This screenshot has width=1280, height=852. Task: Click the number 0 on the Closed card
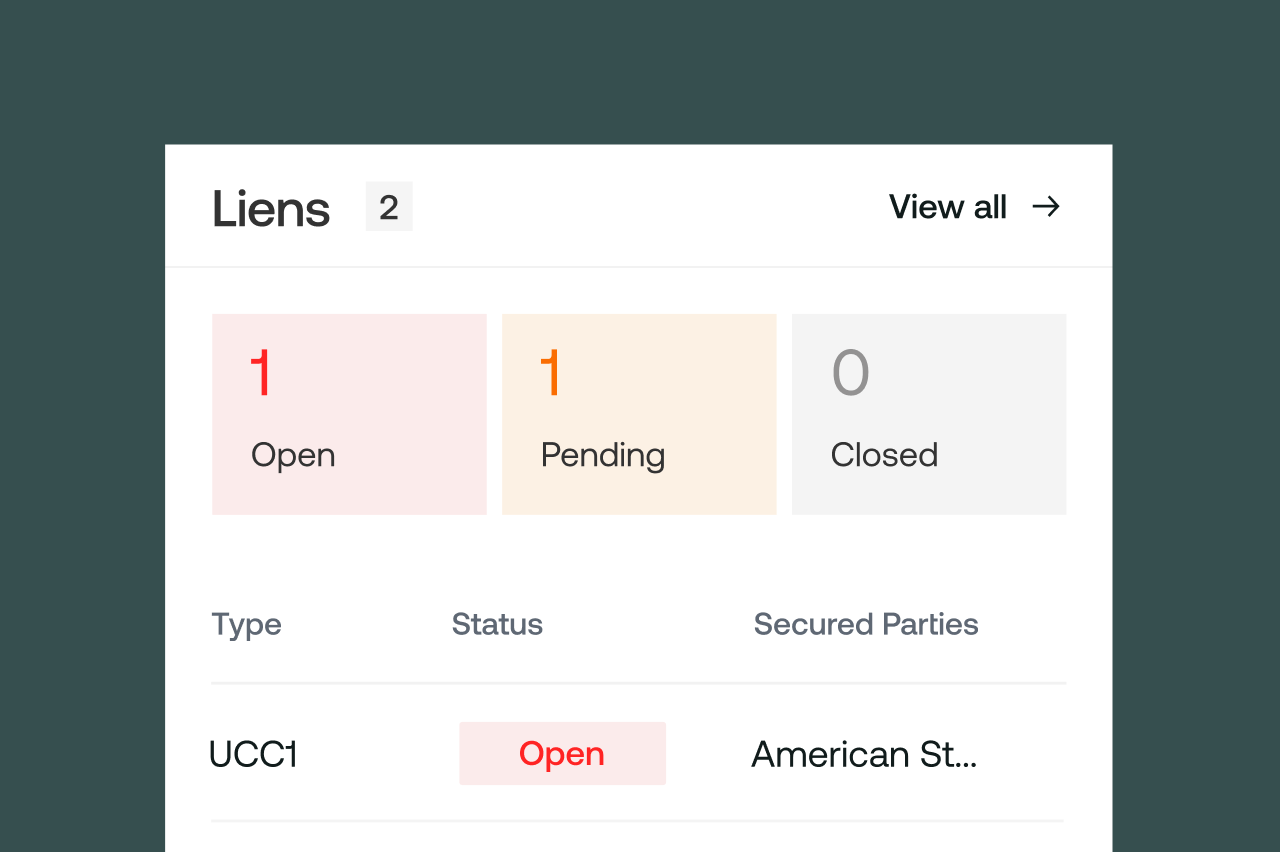tap(850, 372)
